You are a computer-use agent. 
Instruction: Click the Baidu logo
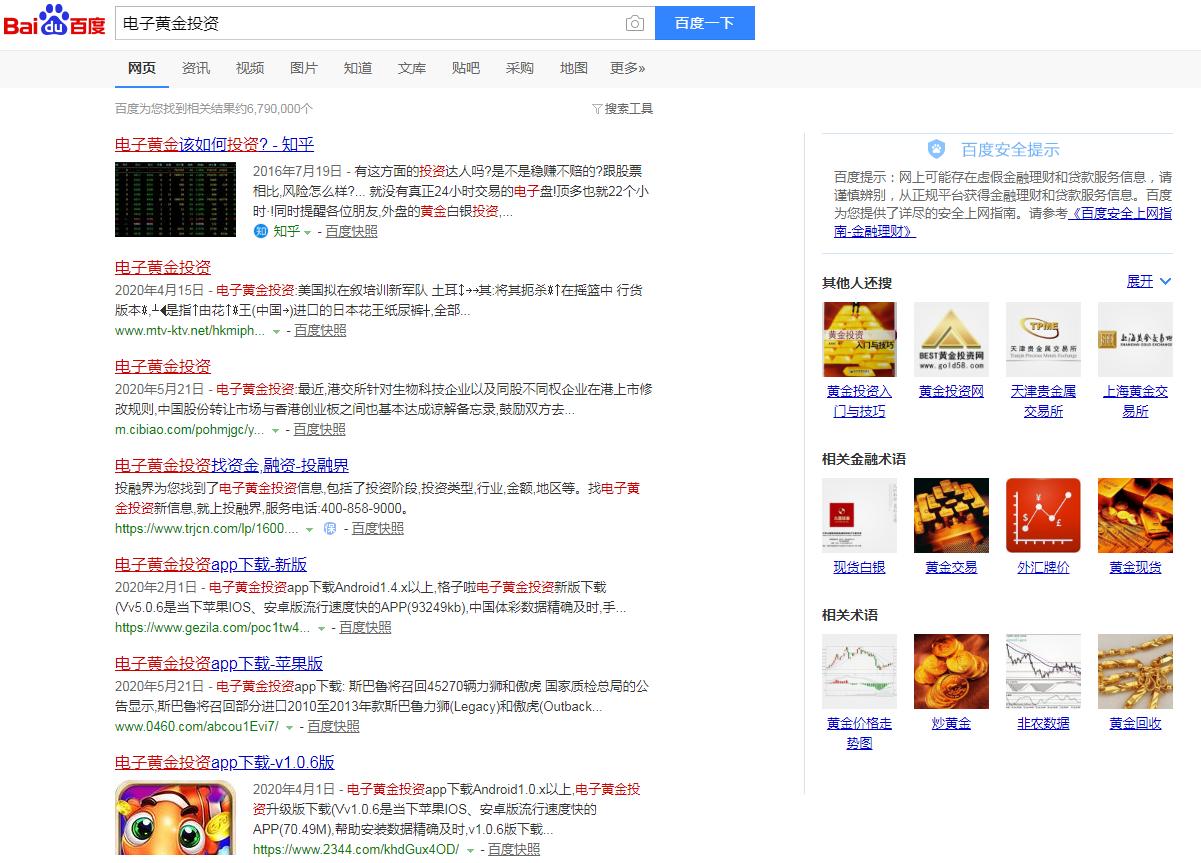54,21
